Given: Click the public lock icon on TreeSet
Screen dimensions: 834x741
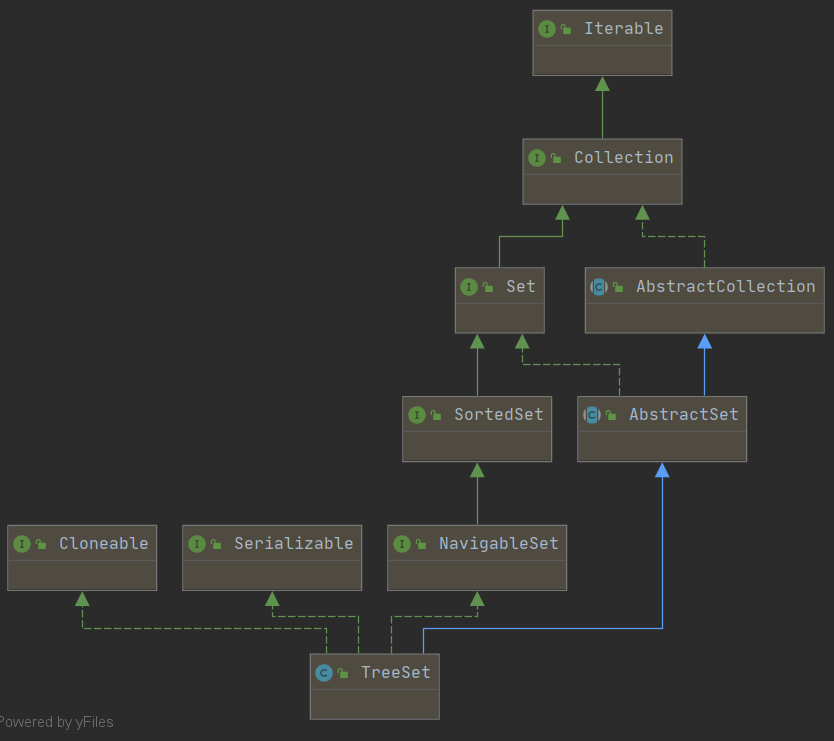Looking at the screenshot, I should (x=343, y=674).
